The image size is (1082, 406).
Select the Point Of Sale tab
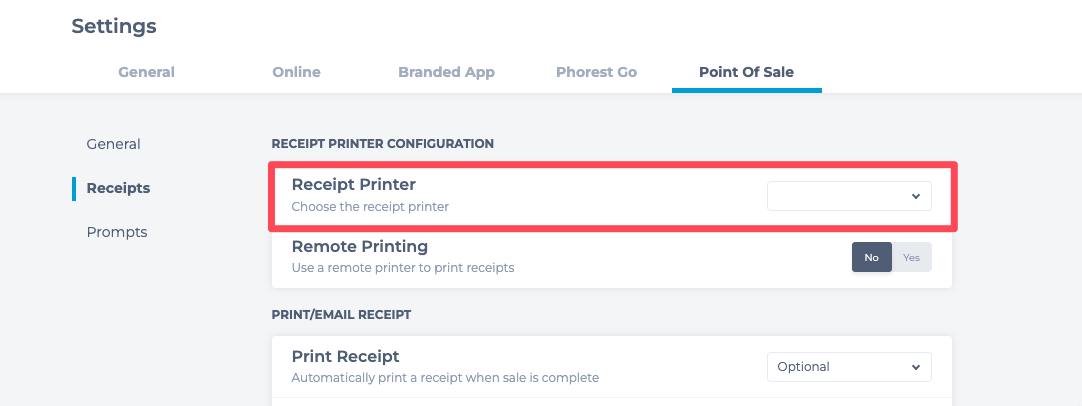click(747, 72)
